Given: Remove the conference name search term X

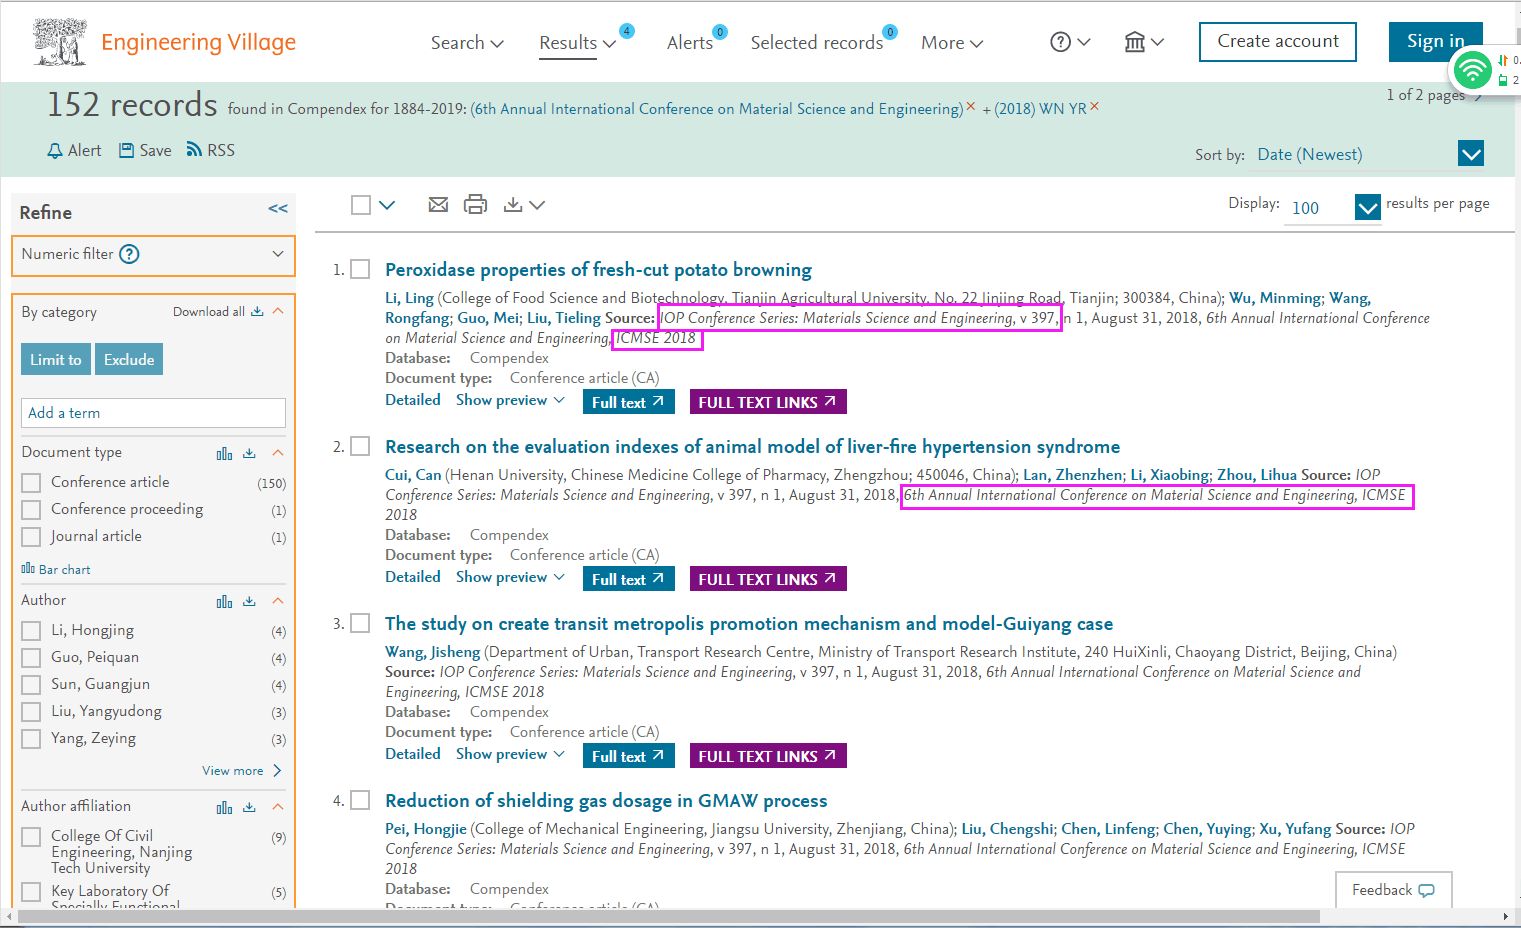Looking at the screenshot, I should pos(971,106).
